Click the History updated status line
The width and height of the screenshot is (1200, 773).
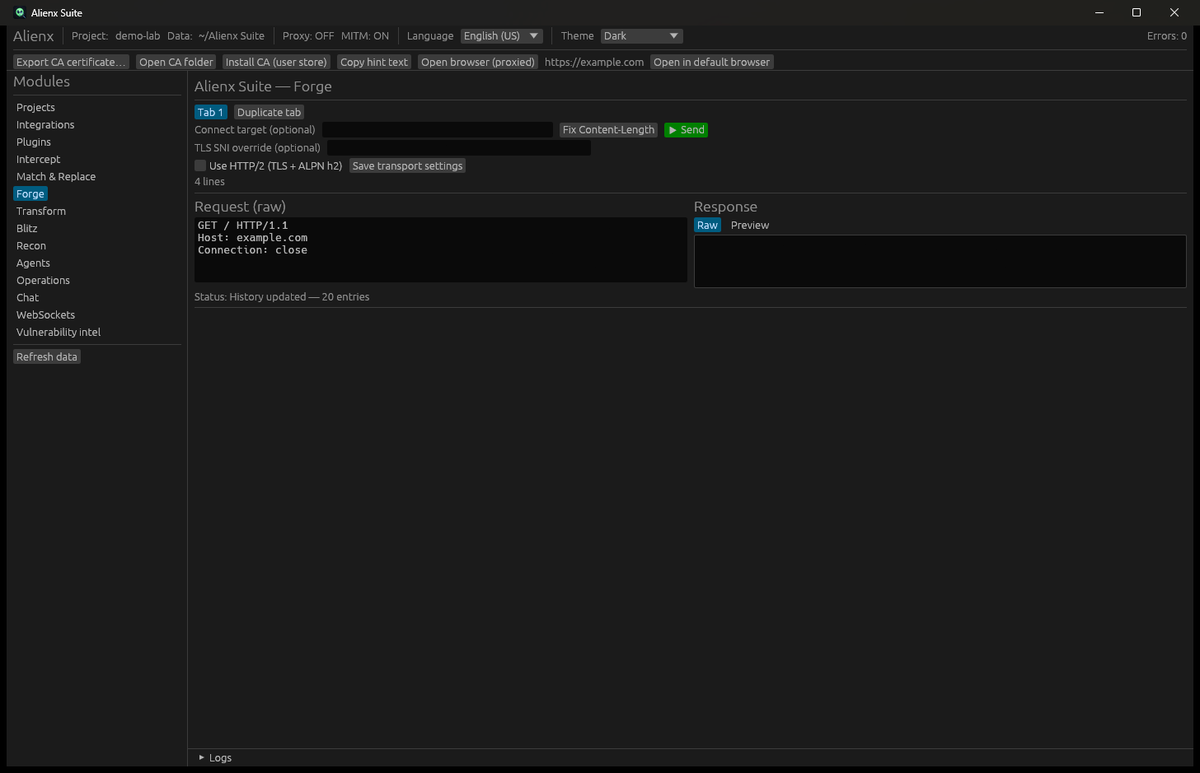[x=282, y=297]
